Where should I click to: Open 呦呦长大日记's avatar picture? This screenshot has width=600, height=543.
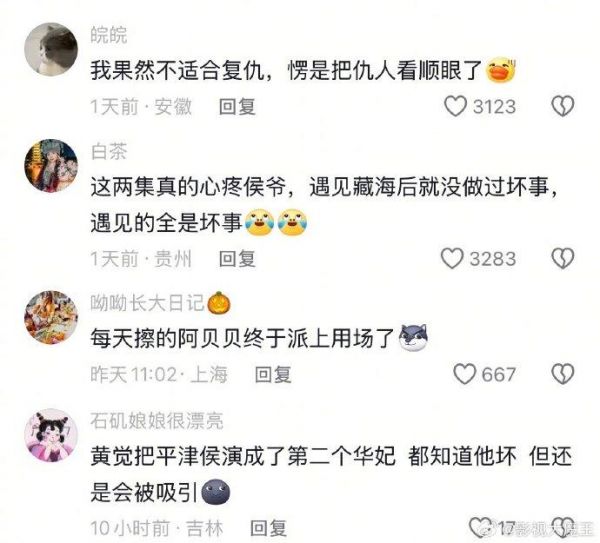(51, 317)
